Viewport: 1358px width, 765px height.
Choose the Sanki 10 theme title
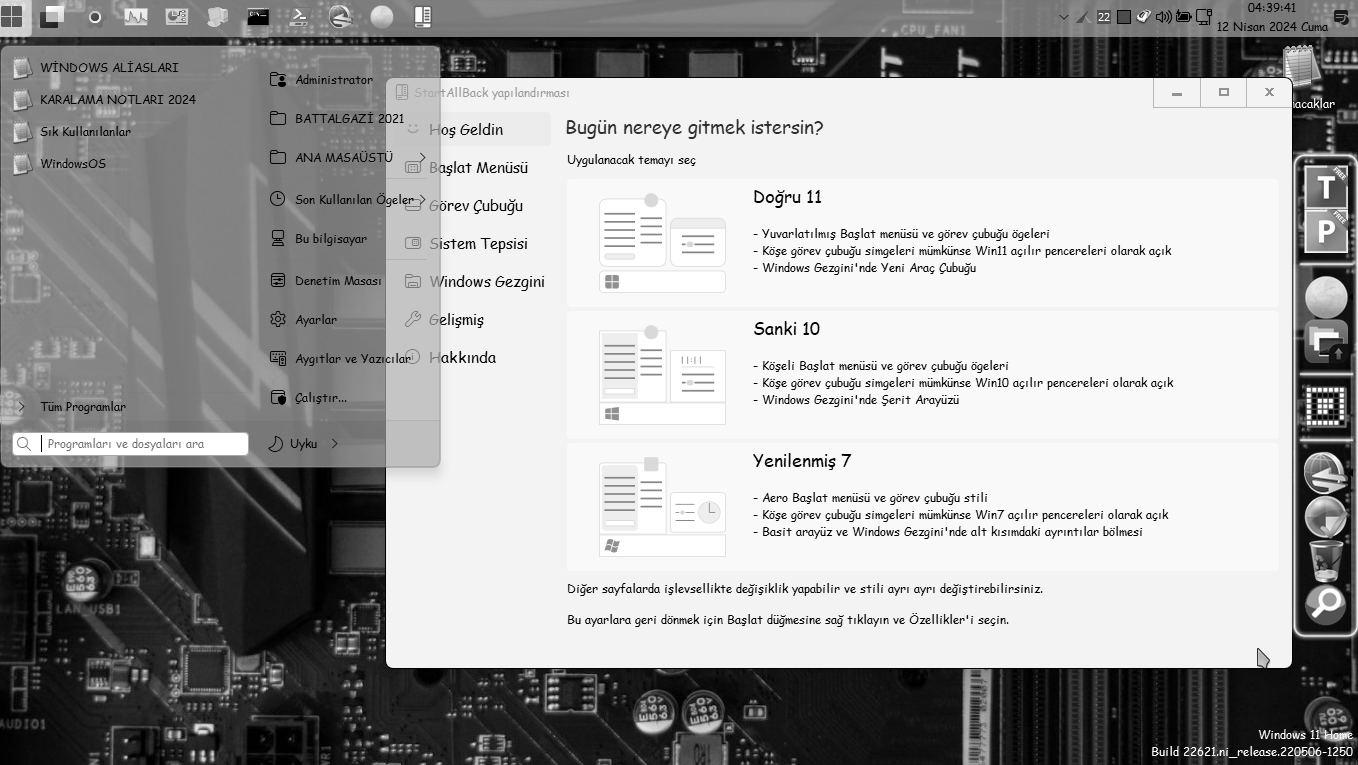786,329
